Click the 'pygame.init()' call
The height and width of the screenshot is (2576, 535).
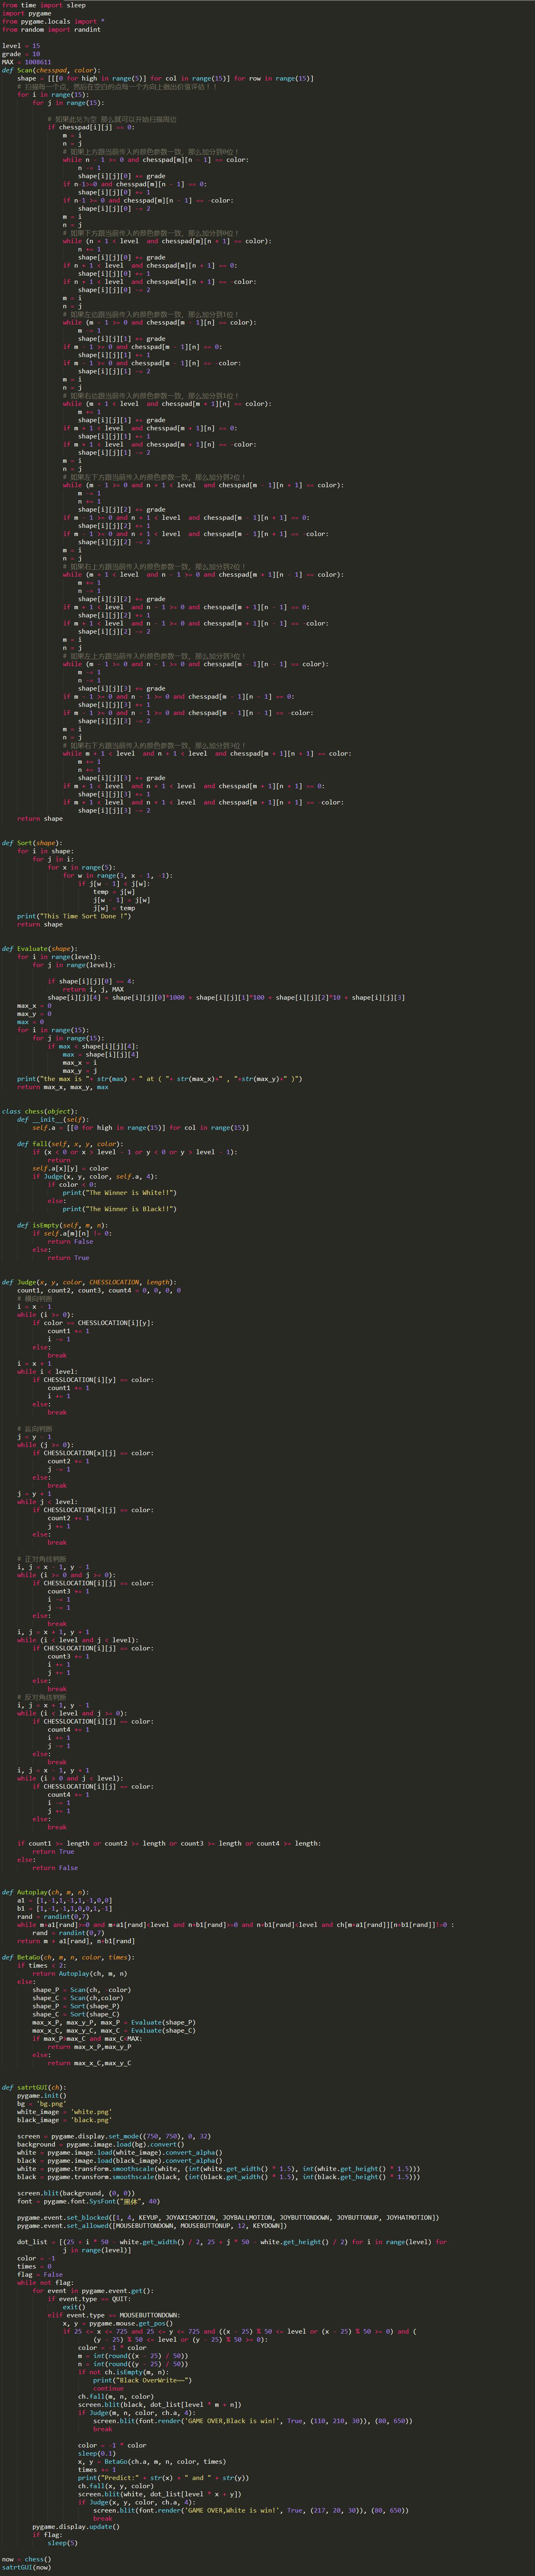click(42, 2096)
